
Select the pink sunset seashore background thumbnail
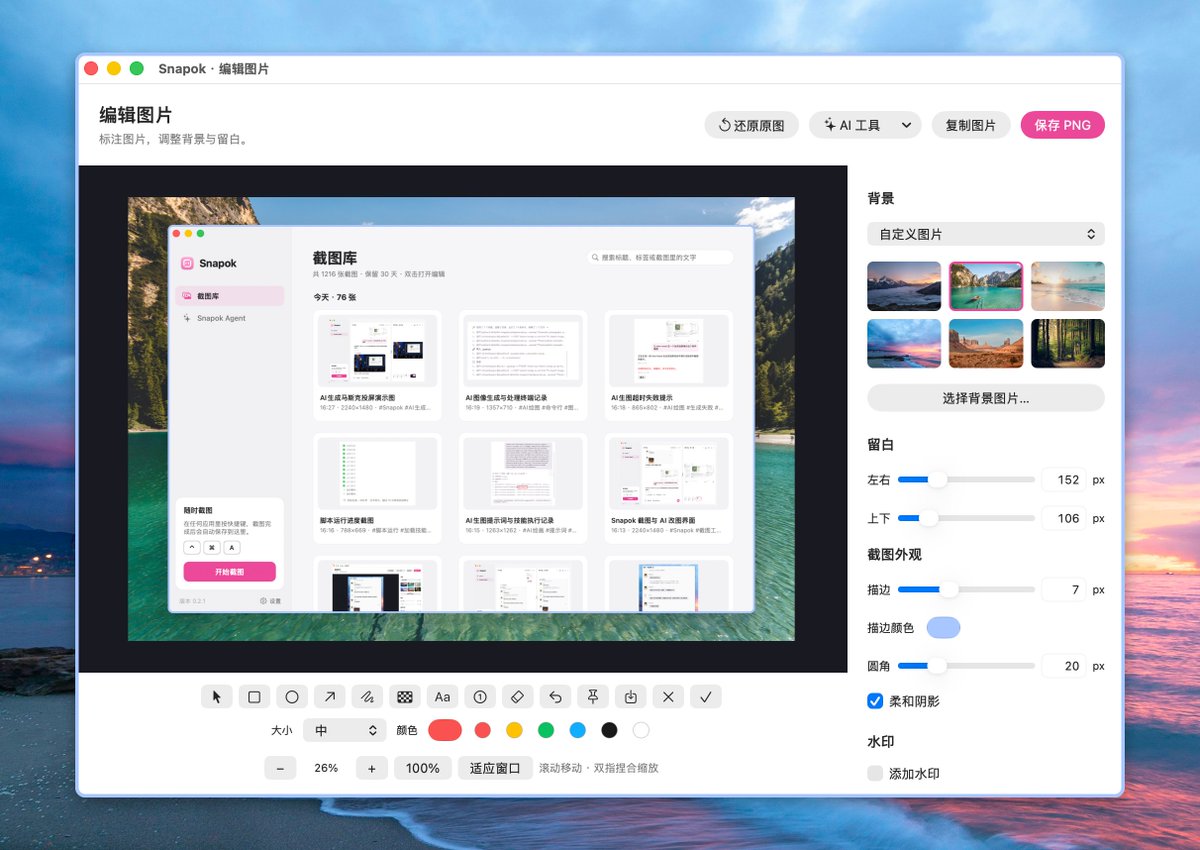[x=904, y=344]
